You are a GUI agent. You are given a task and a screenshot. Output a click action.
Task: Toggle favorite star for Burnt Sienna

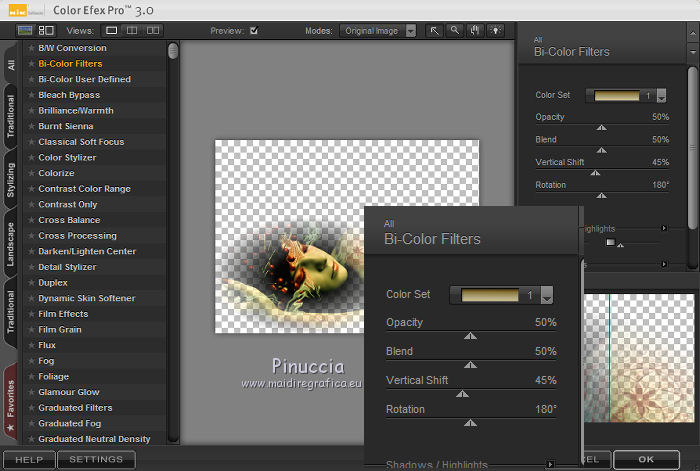[31, 126]
